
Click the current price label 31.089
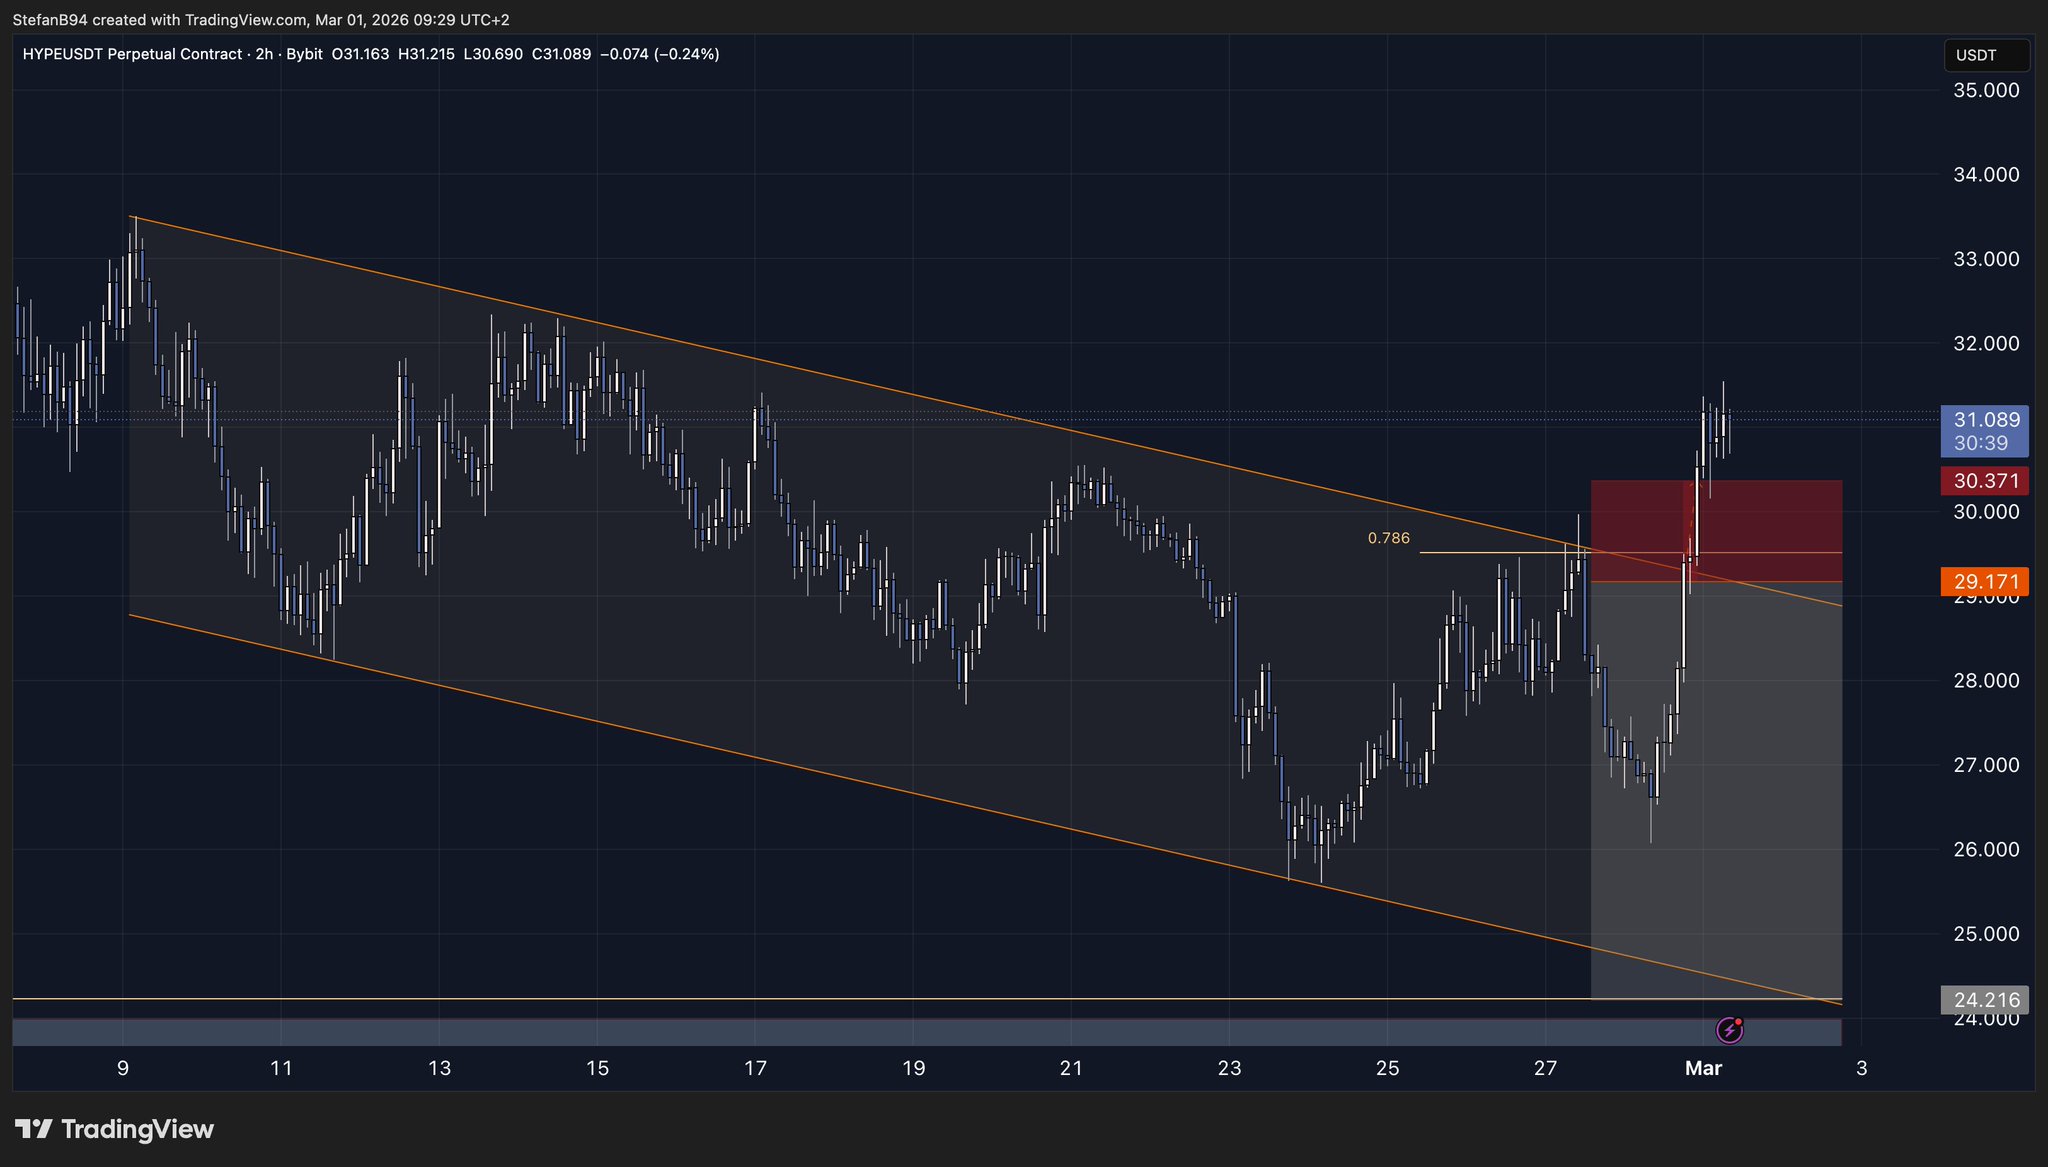click(x=1985, y=420)
